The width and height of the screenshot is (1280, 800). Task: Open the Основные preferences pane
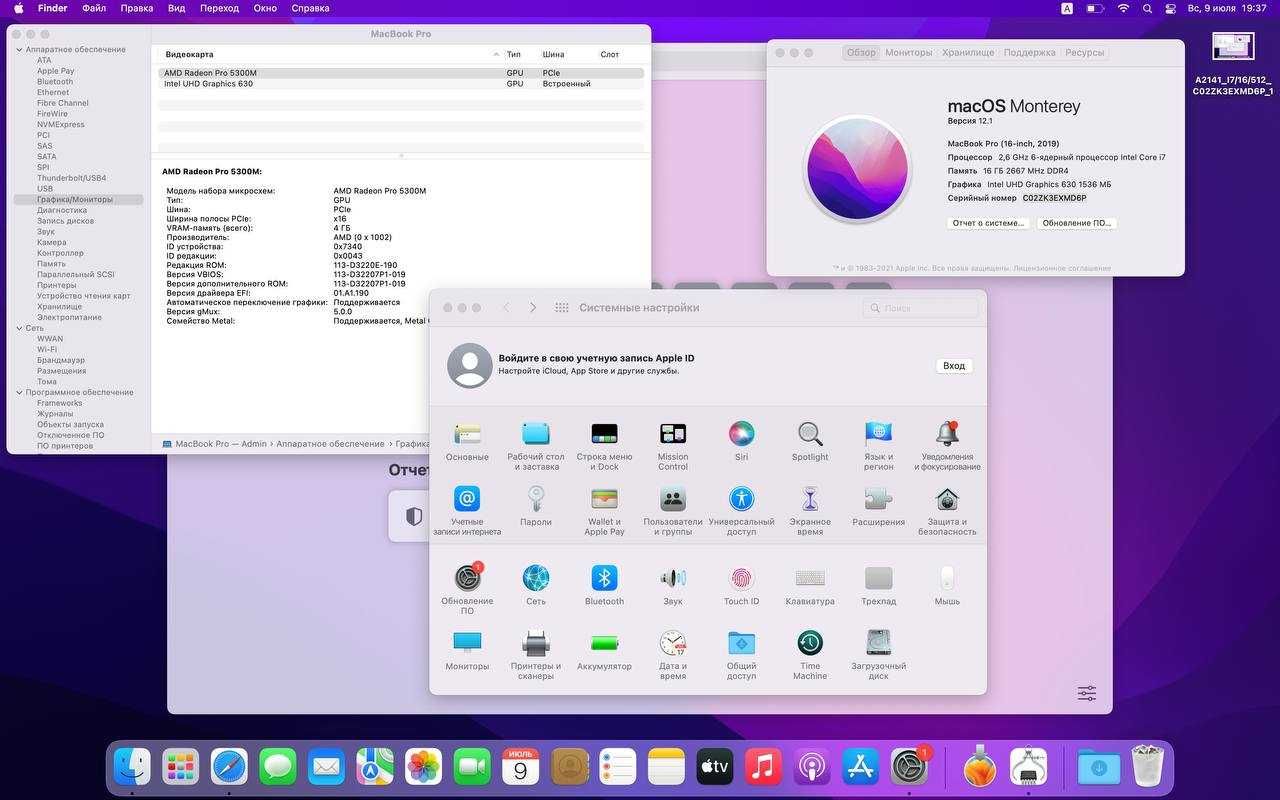[x=467, y=434]
